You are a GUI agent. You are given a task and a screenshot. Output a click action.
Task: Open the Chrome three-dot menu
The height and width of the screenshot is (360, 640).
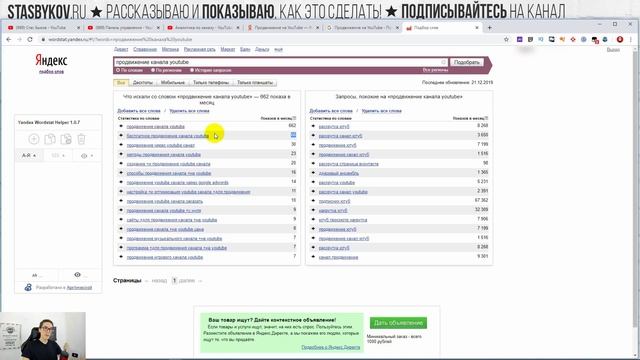631,40
